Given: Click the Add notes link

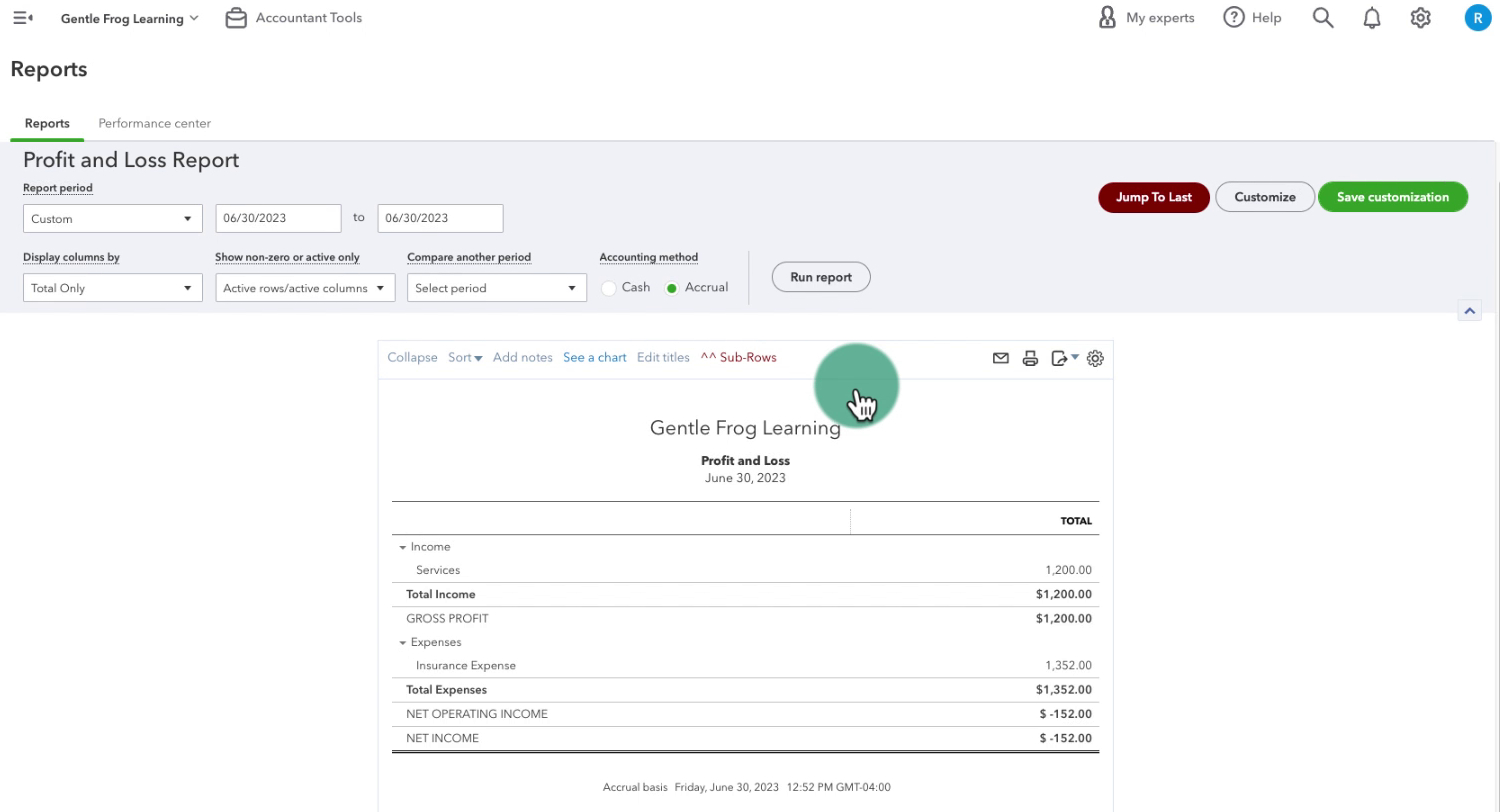Looking at the screenshot, I should pos(522,358).
